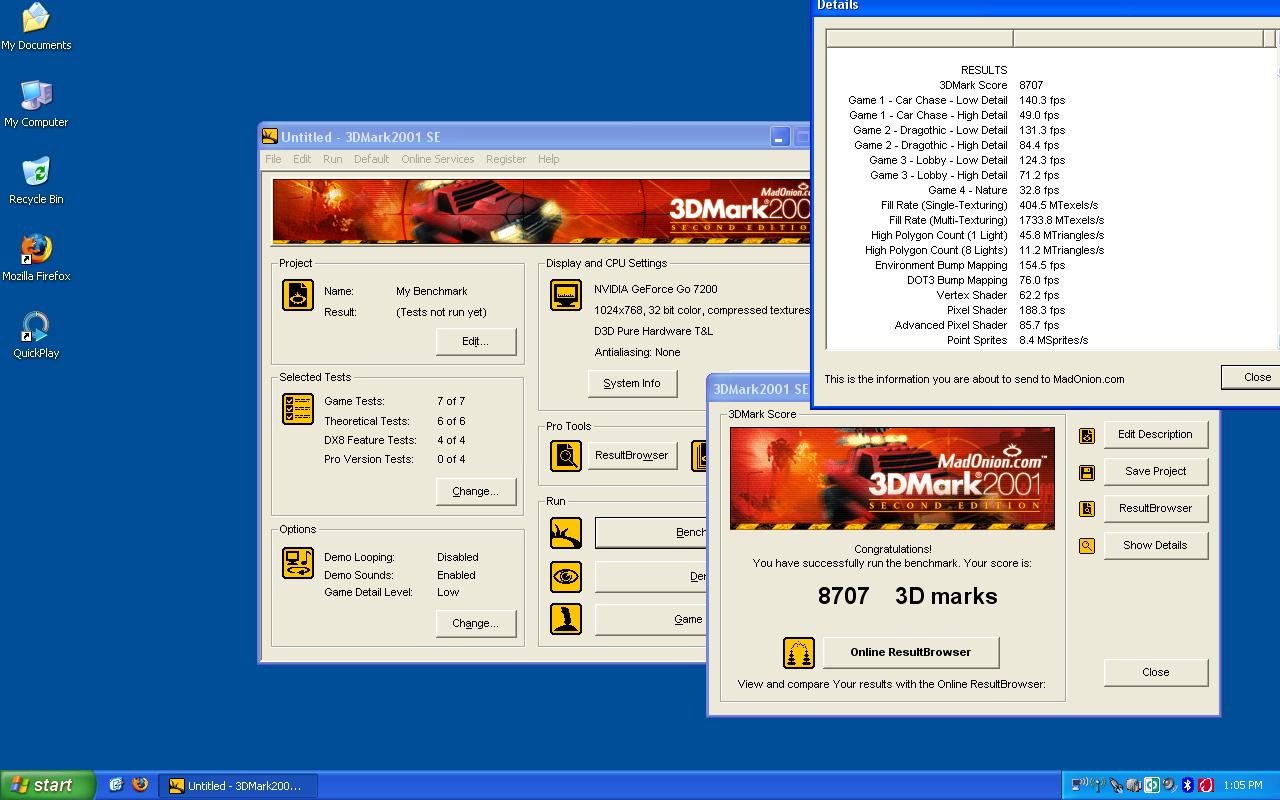Close the Details window
Screen dimensions: 1280x800
pos(1252,377)
